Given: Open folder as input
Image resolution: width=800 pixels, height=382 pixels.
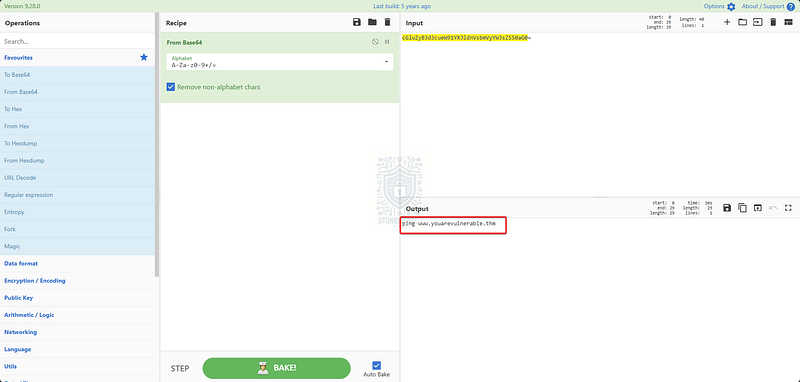Looking at the screenshot, I should pos(742,22).
